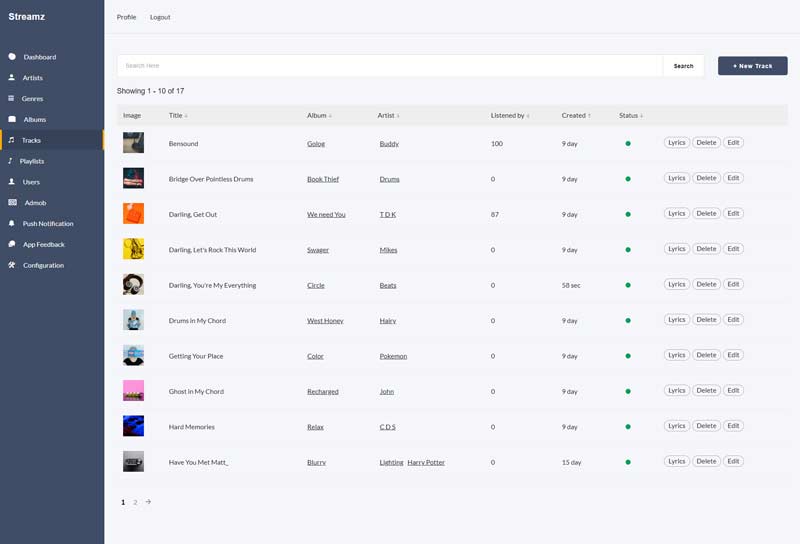The height and width of the screenshot is (544, 800).
Task: Select the Genres icon in sidebar
Action: 11,98
